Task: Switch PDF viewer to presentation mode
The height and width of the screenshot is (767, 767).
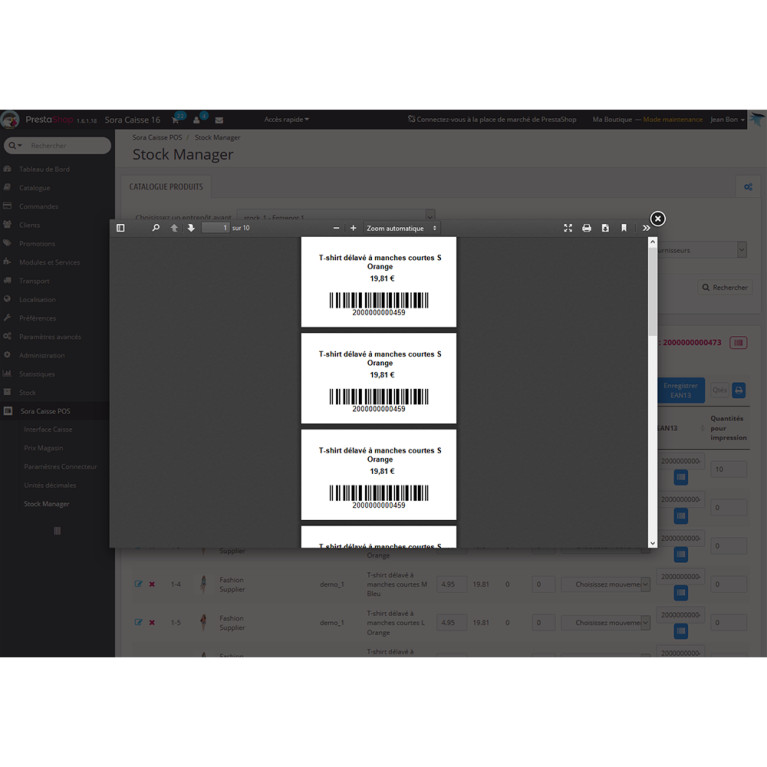Action: (568, 228)
